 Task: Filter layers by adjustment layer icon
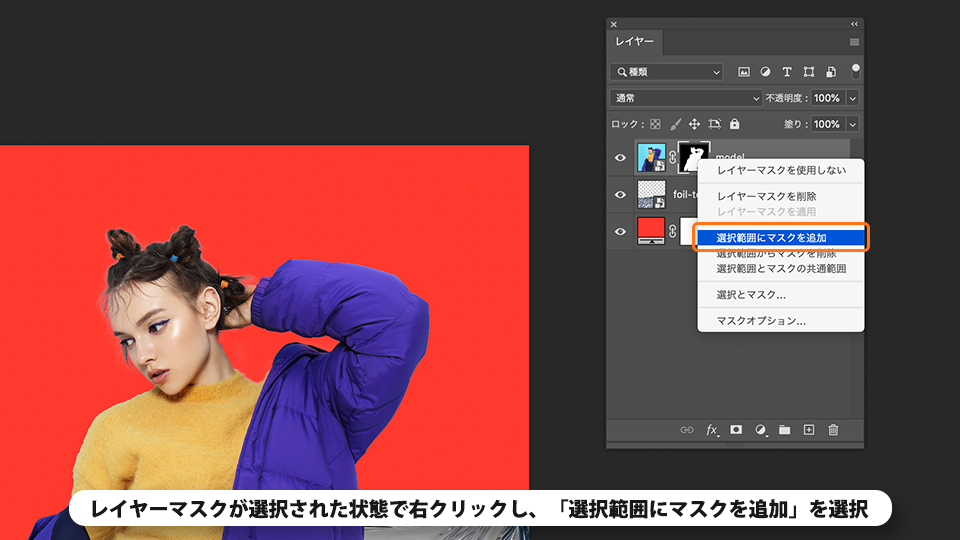(765, 72)
